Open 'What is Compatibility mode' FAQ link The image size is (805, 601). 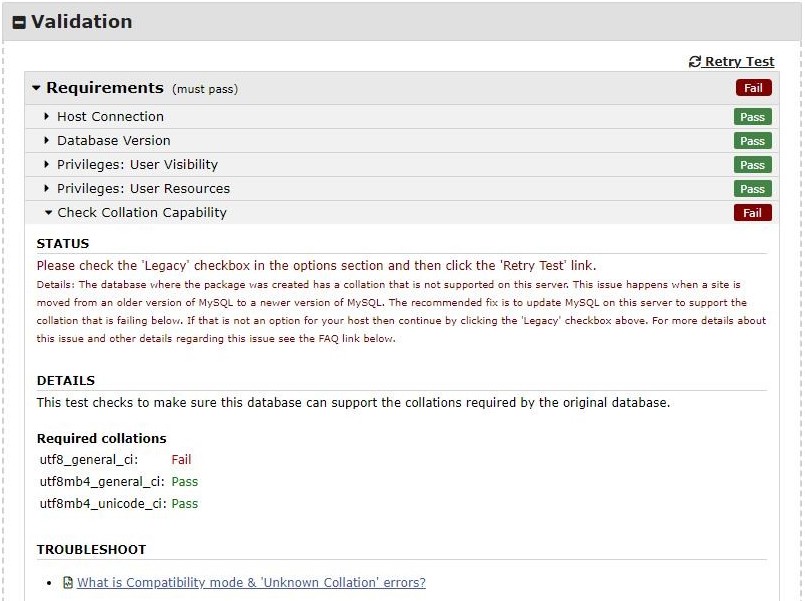tap(251, 582)
